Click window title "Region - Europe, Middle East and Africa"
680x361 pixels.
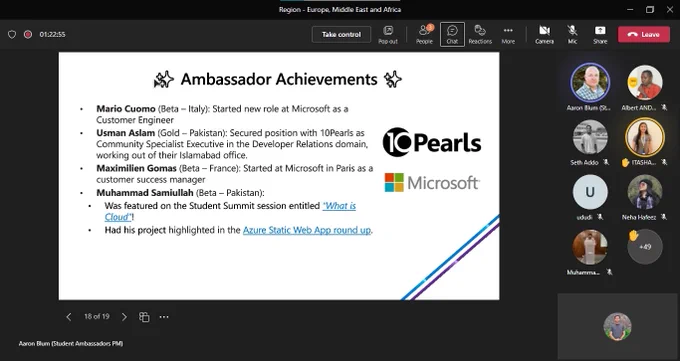point(340,10)
